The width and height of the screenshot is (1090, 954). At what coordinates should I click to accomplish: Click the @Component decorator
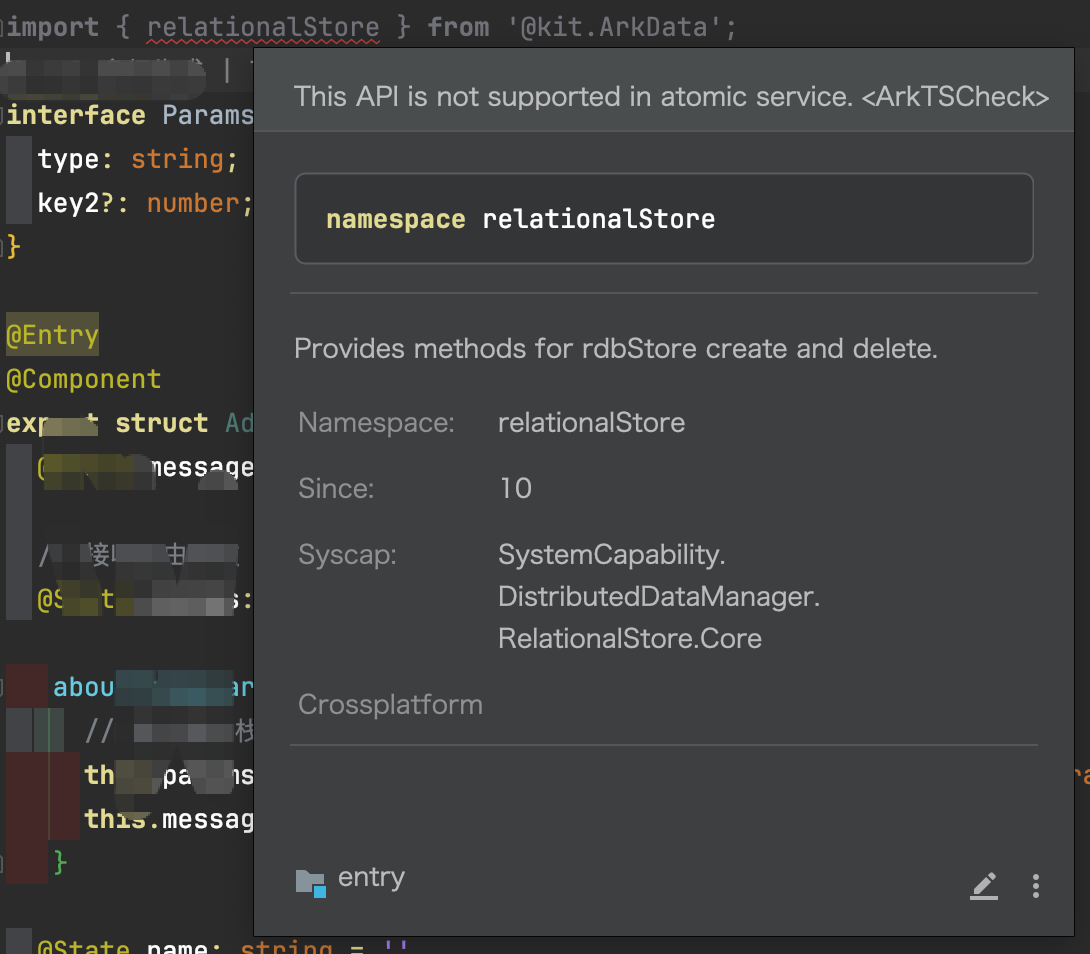(84, 380)
